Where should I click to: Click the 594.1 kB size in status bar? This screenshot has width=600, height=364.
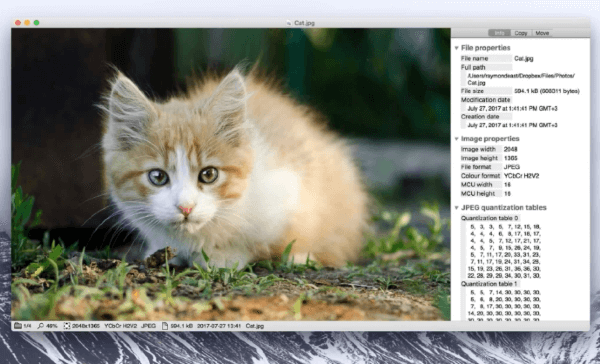[181, 326]
